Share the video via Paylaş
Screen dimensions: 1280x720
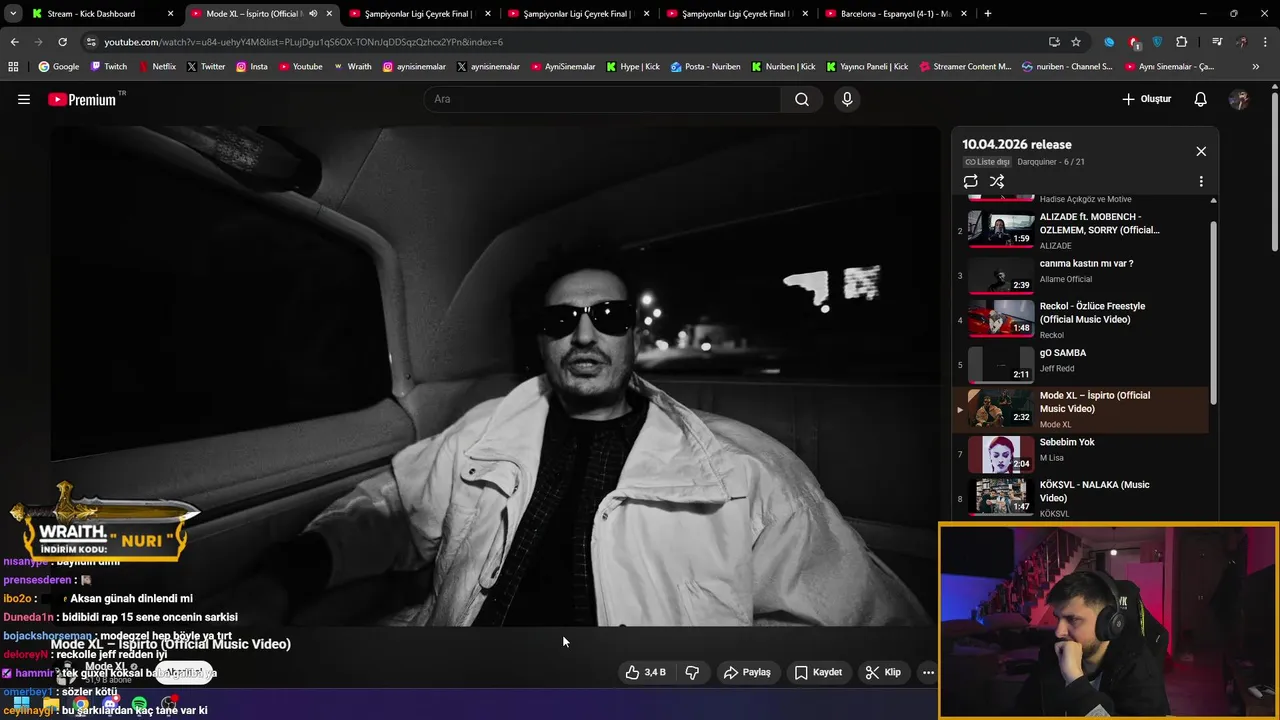click(x=748, y=672)
